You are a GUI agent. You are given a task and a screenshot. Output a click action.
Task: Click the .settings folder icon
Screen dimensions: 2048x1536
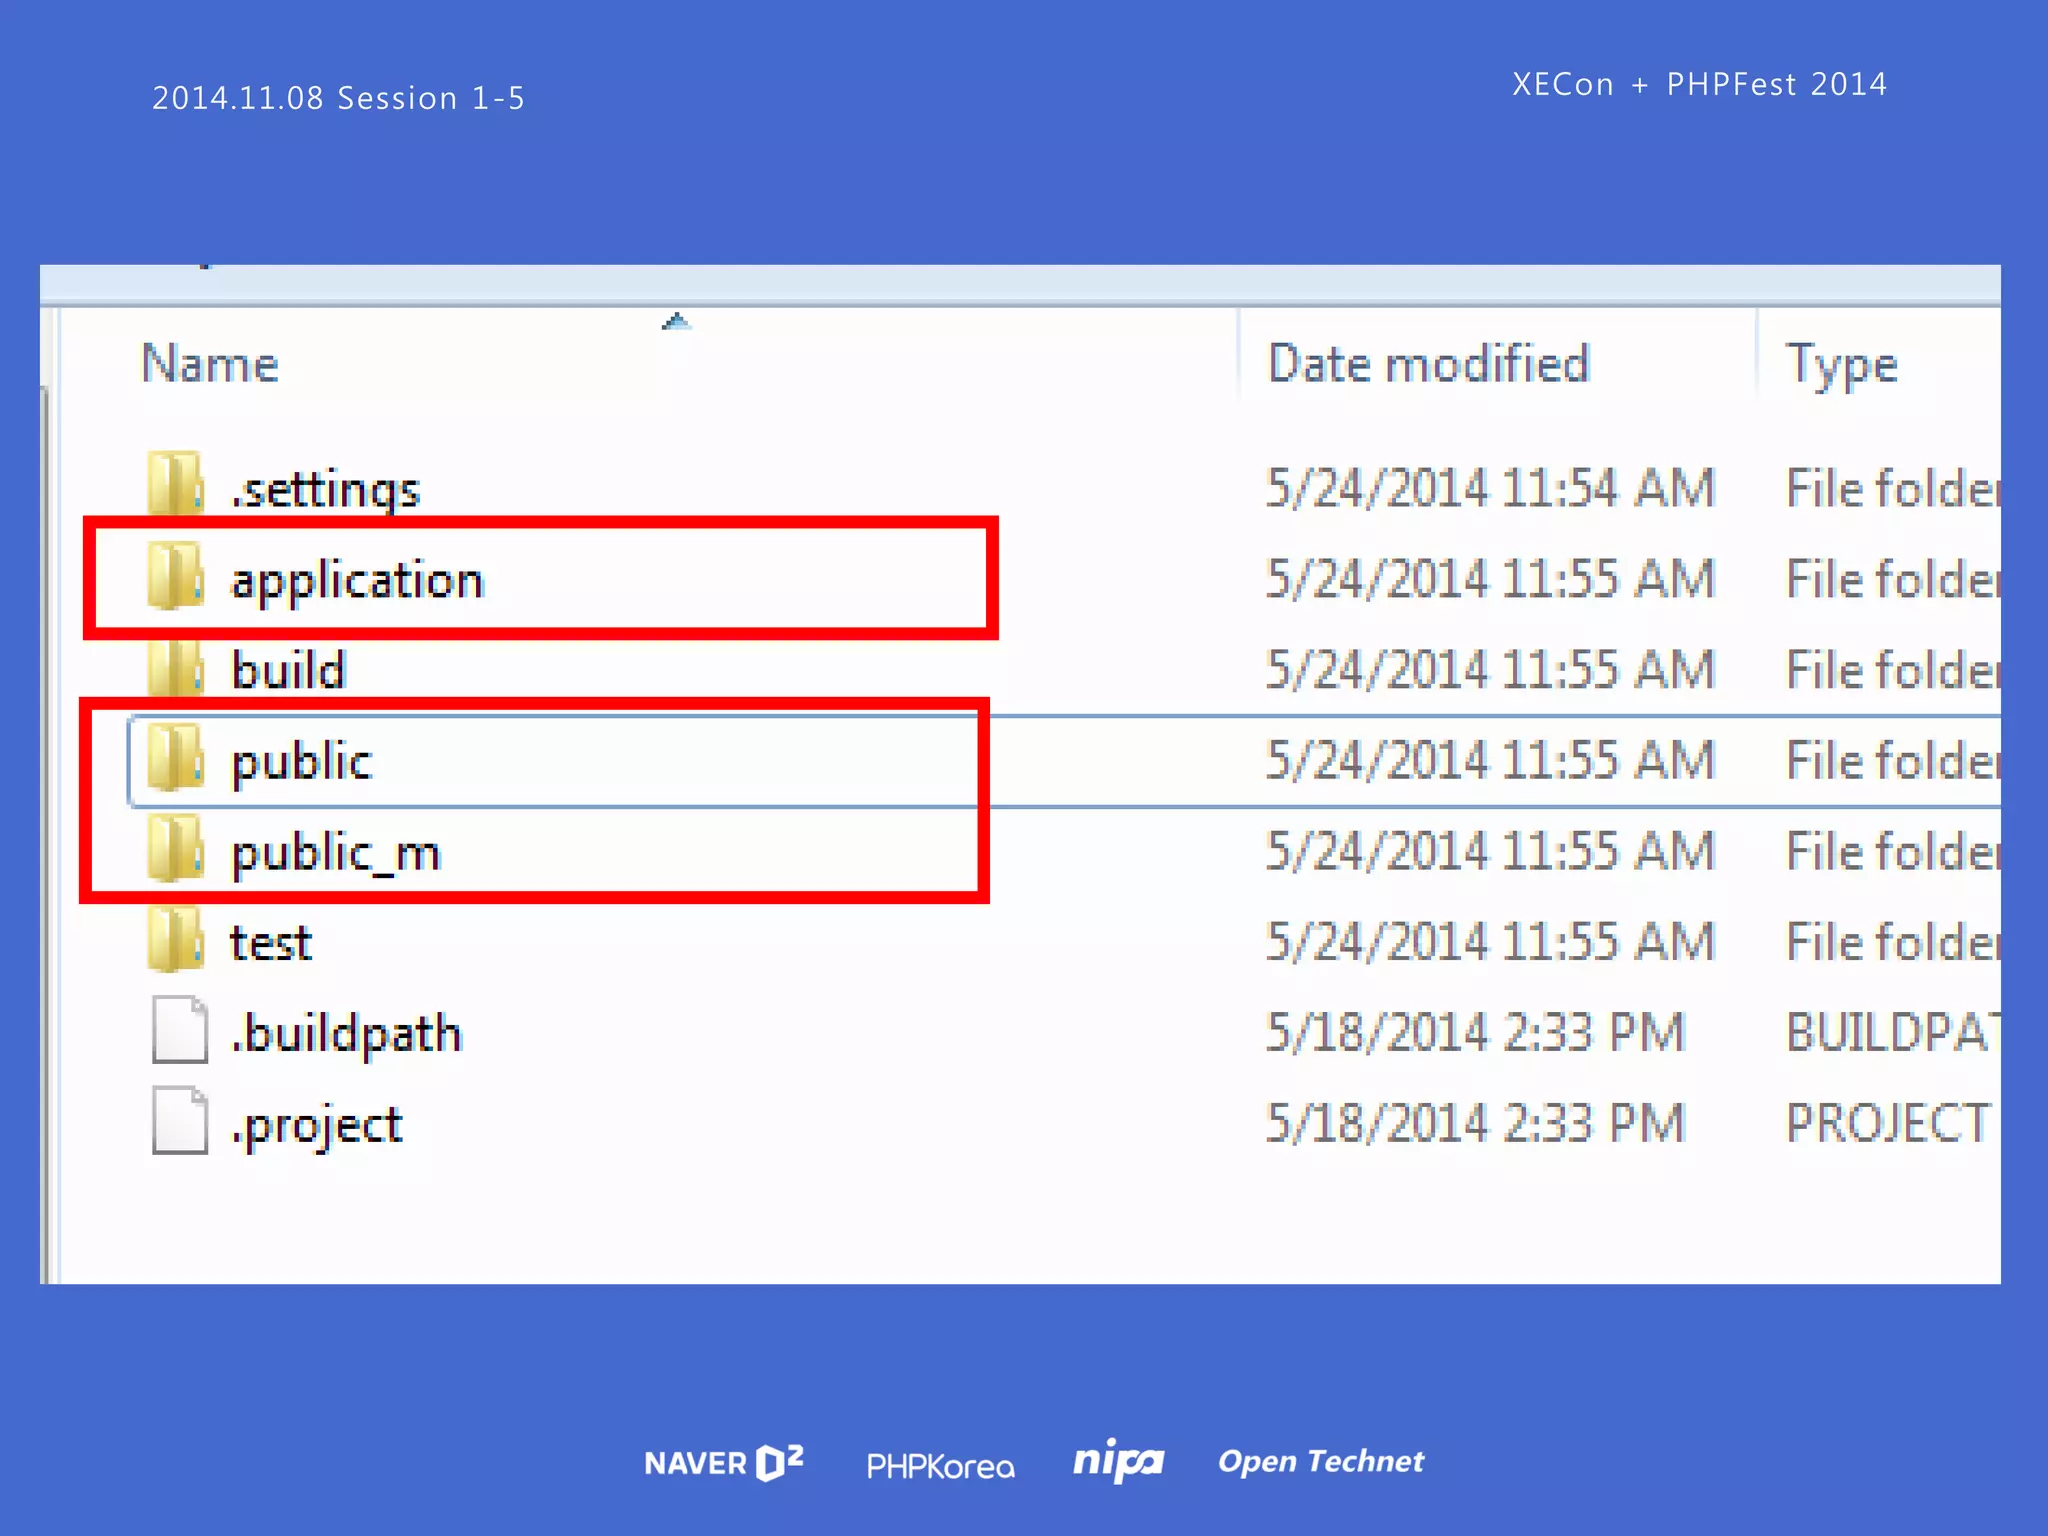[x=176, y=485]
